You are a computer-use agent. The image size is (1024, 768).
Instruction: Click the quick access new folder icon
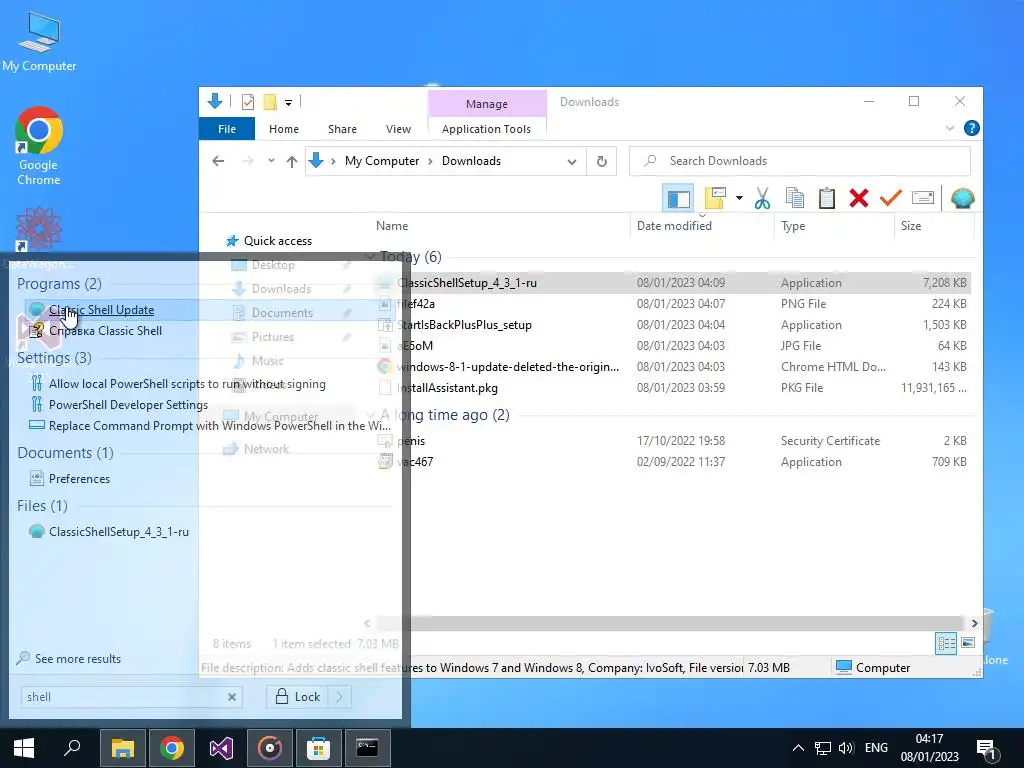click(x=270, y=102)
